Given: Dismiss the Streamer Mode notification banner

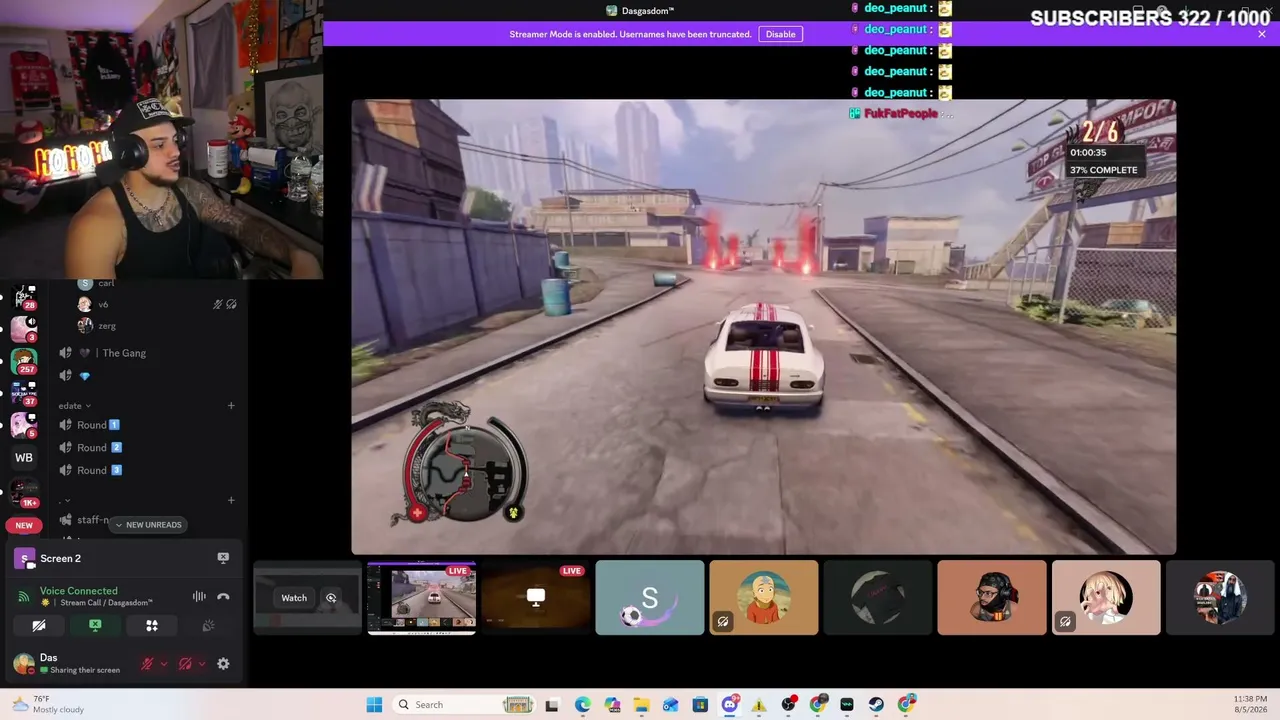Looking at the screenshot, I should pos(1262,34).
